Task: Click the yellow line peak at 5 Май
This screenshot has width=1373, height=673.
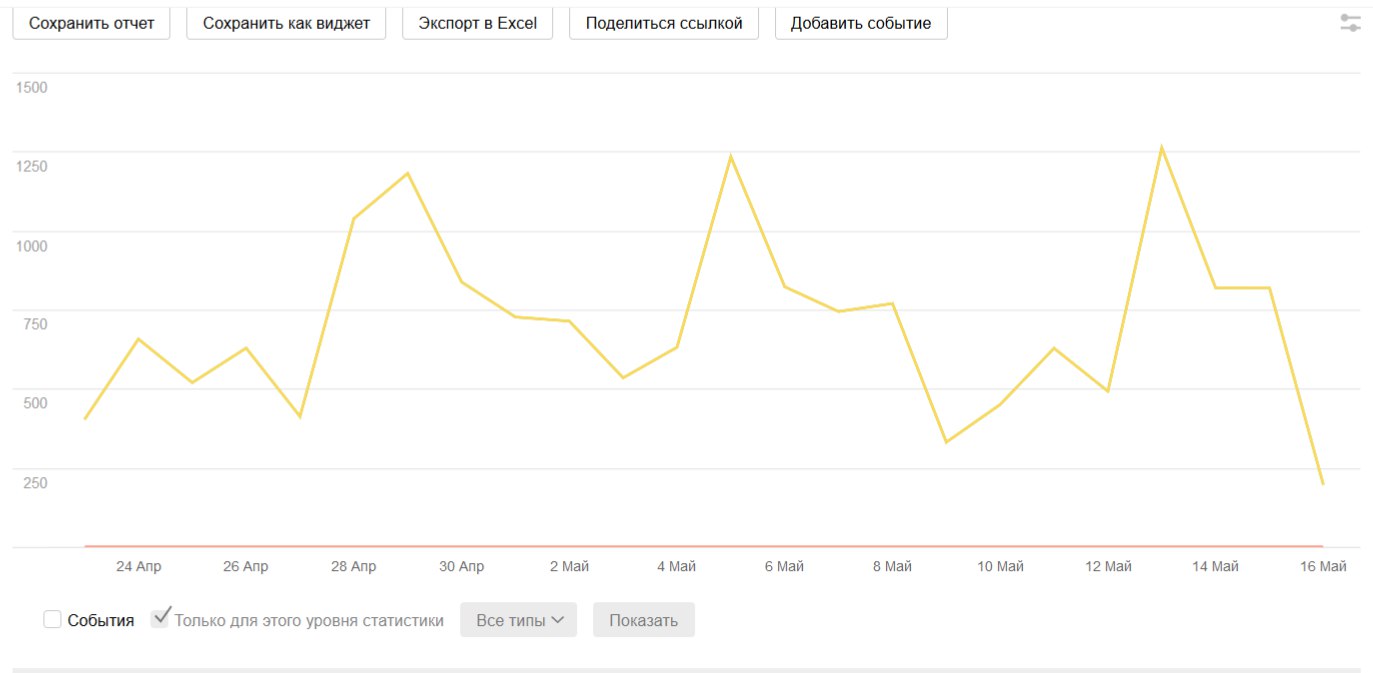Action: pyautogui.click(x=731, y=156)
